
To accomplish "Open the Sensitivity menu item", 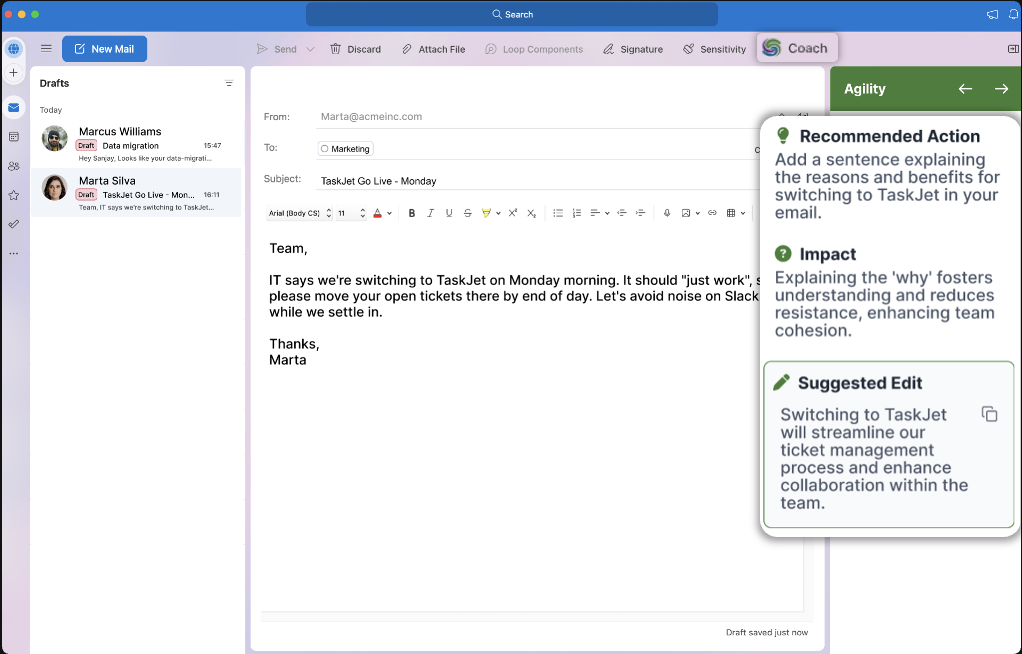I will 714,49.
